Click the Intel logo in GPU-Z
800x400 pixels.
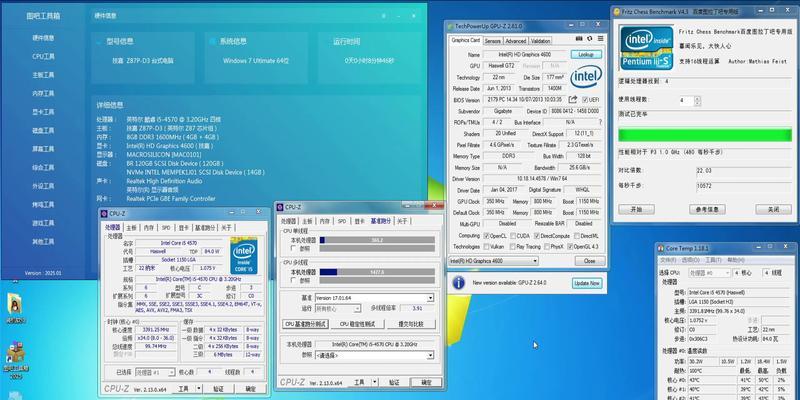(x=586, y=77)
